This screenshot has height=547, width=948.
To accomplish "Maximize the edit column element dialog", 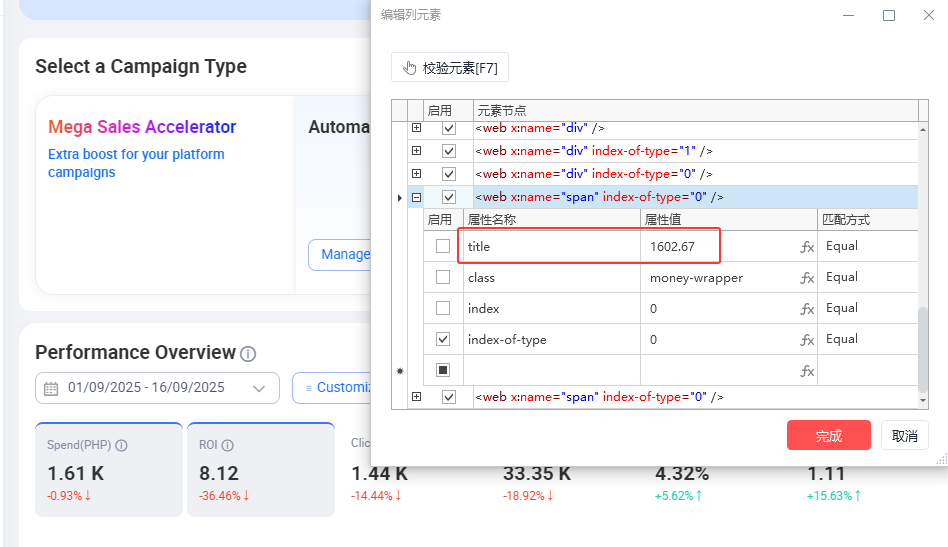I will [x=889, y=15].
